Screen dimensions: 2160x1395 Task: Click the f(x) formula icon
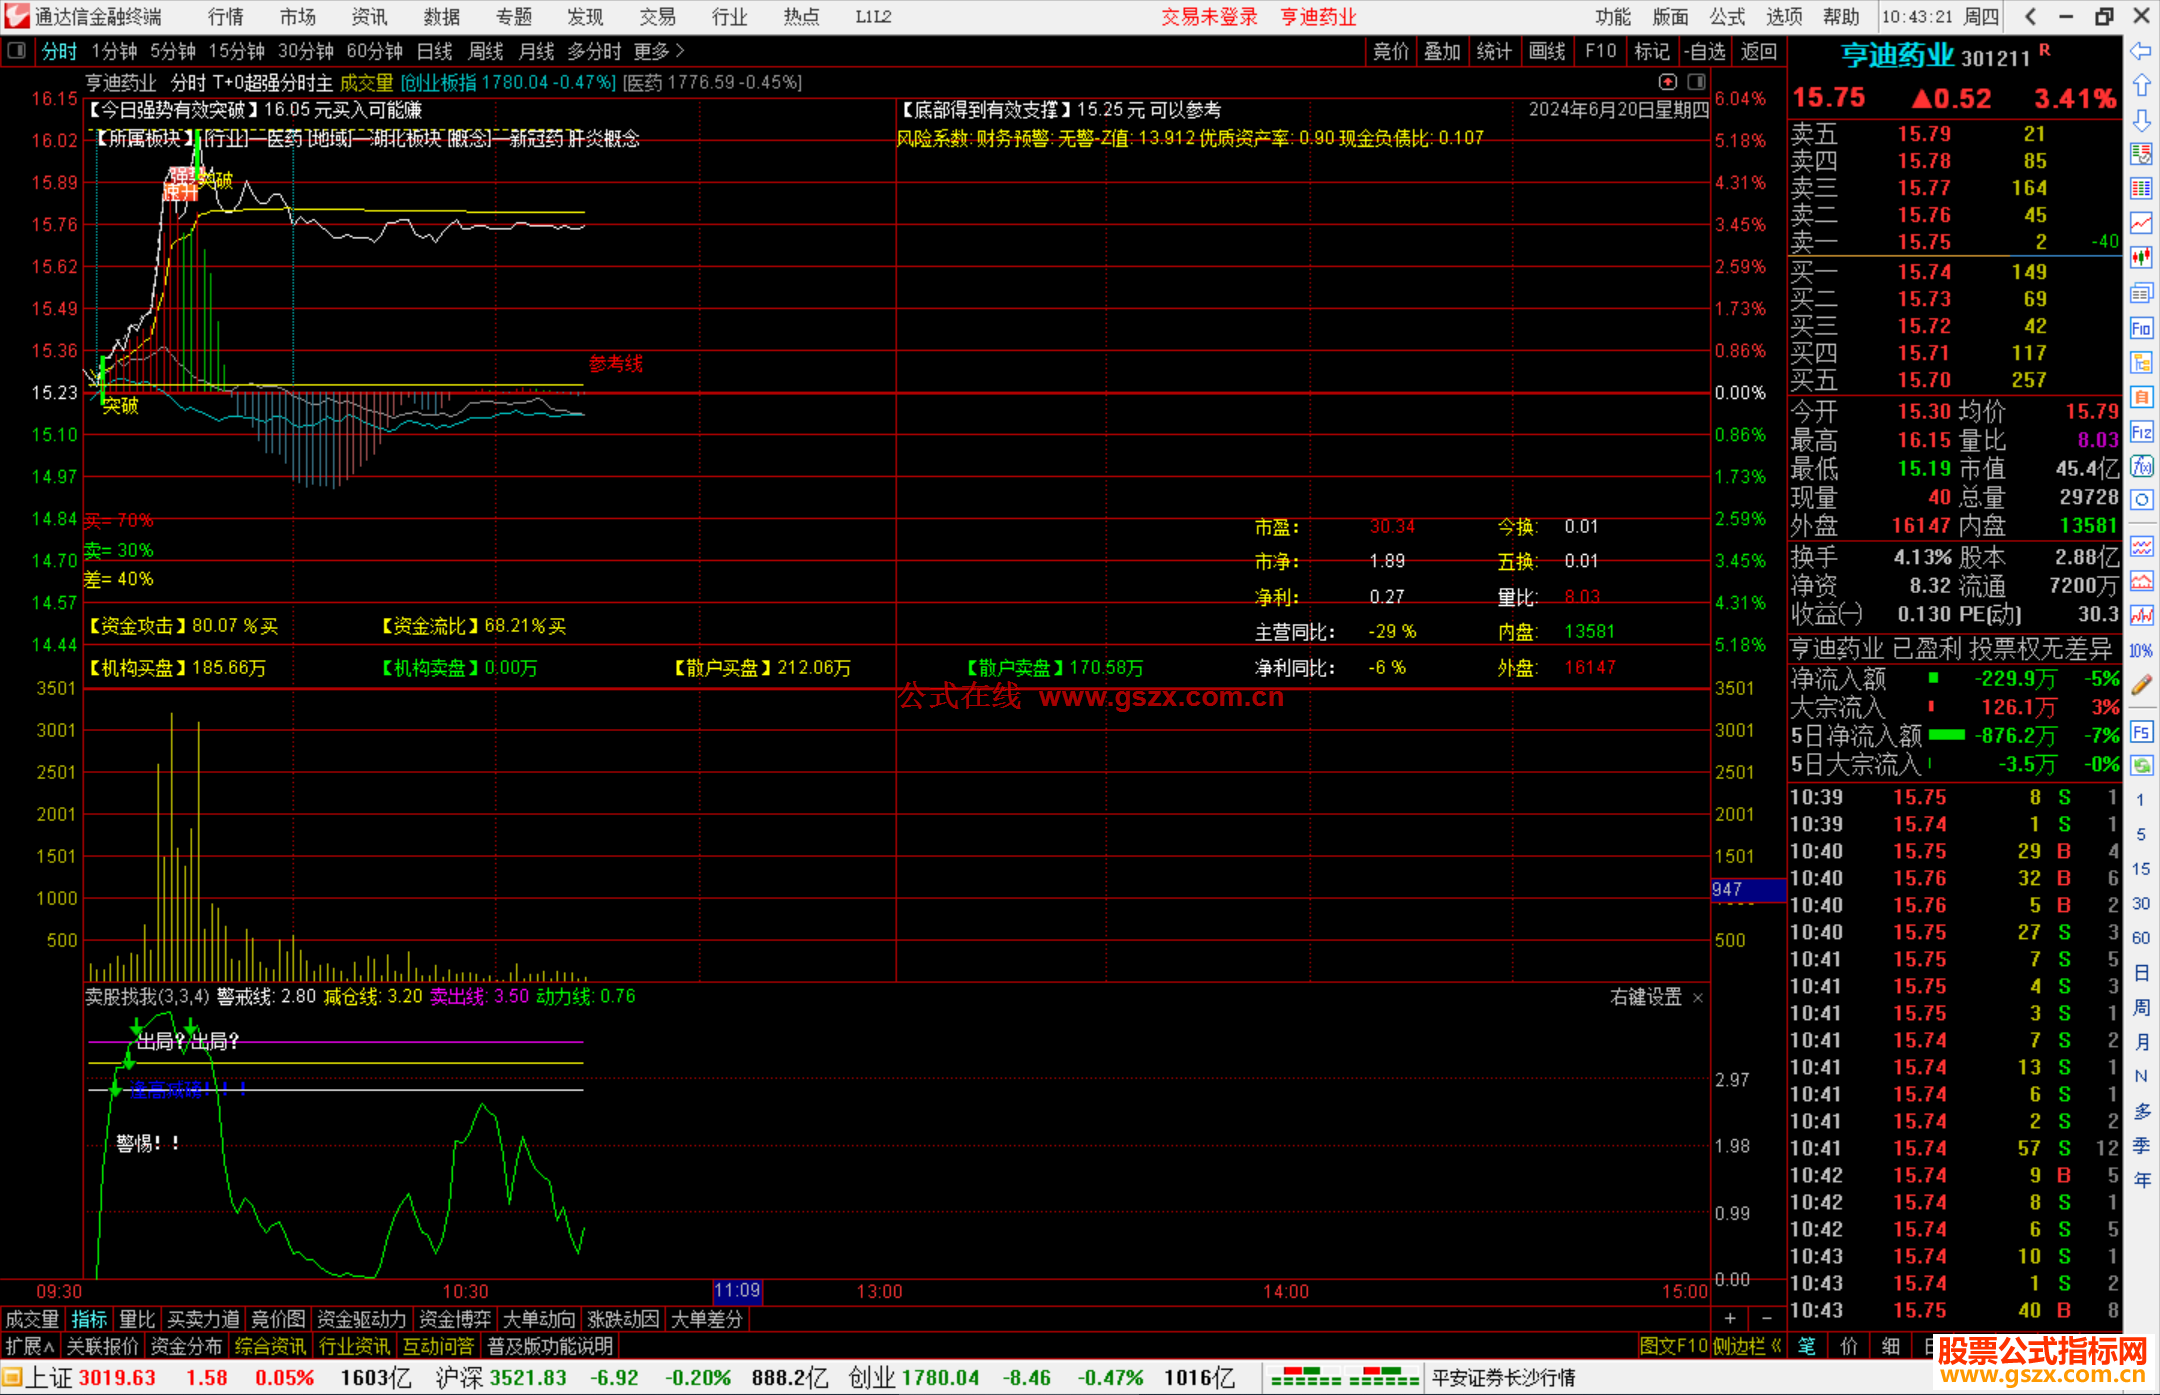[x=2141, y=466]
